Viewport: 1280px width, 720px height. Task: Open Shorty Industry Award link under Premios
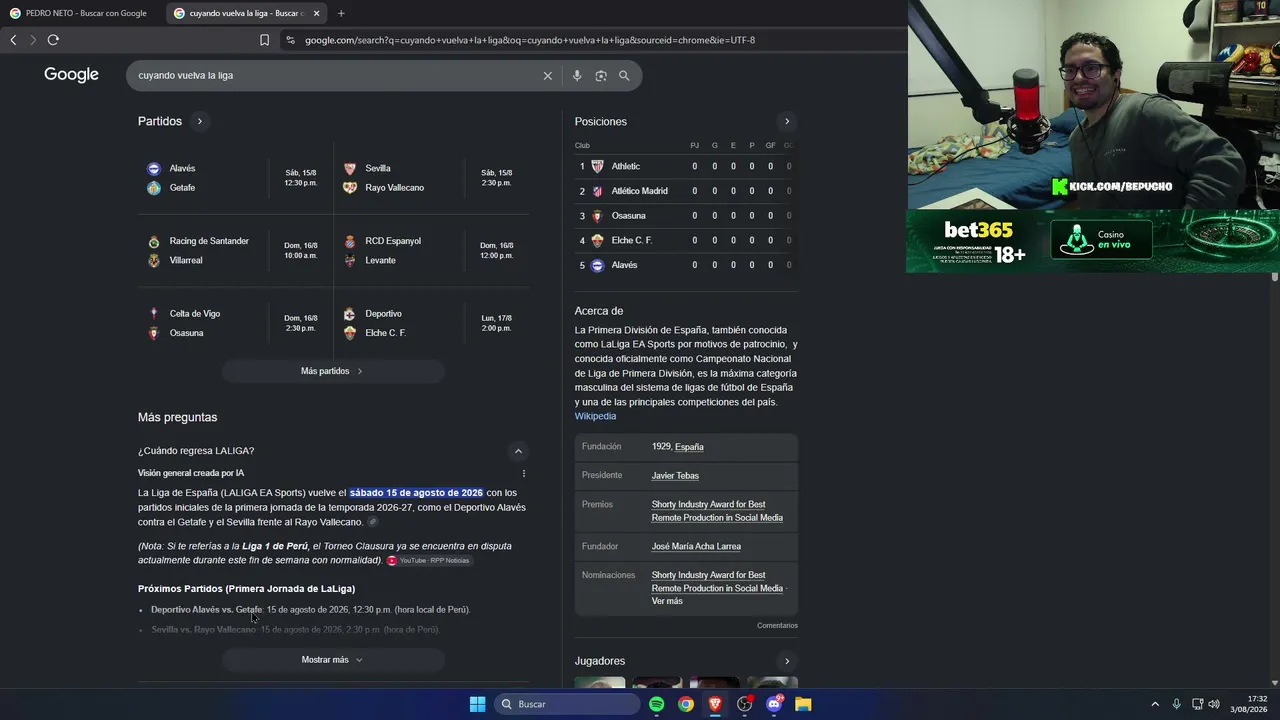(717, 511)
